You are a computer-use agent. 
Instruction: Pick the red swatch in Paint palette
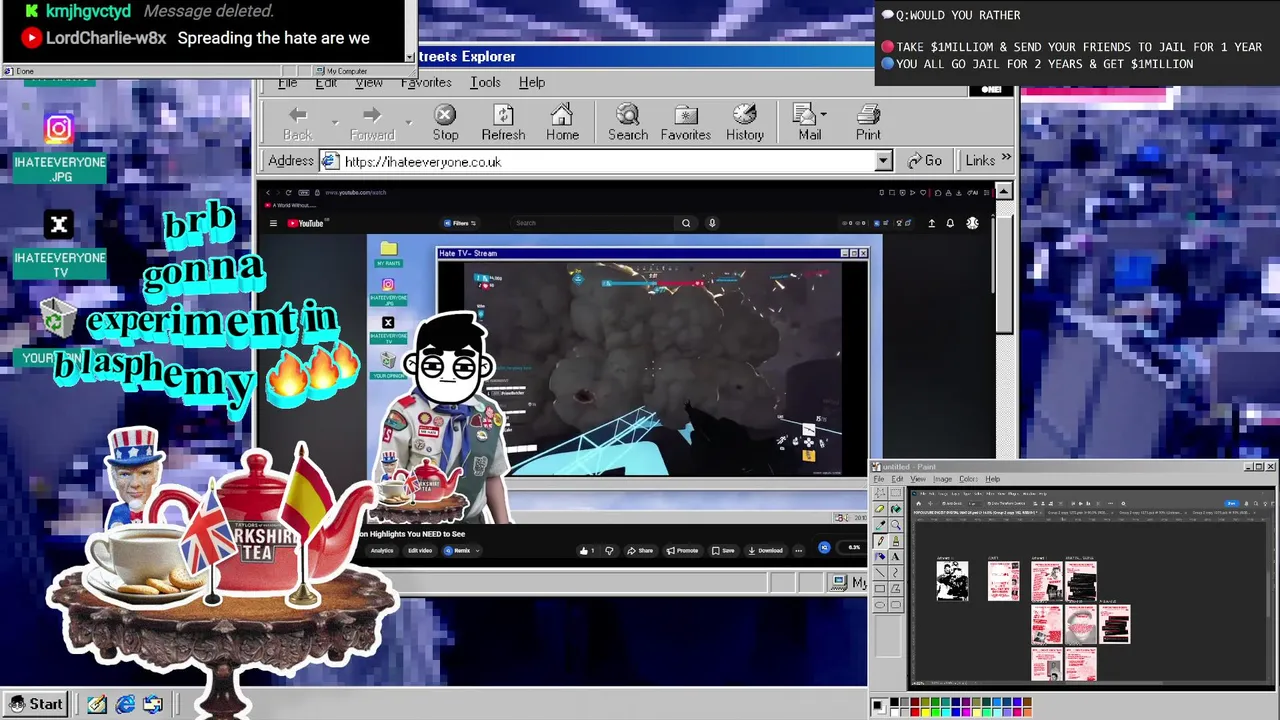point(915,712)
